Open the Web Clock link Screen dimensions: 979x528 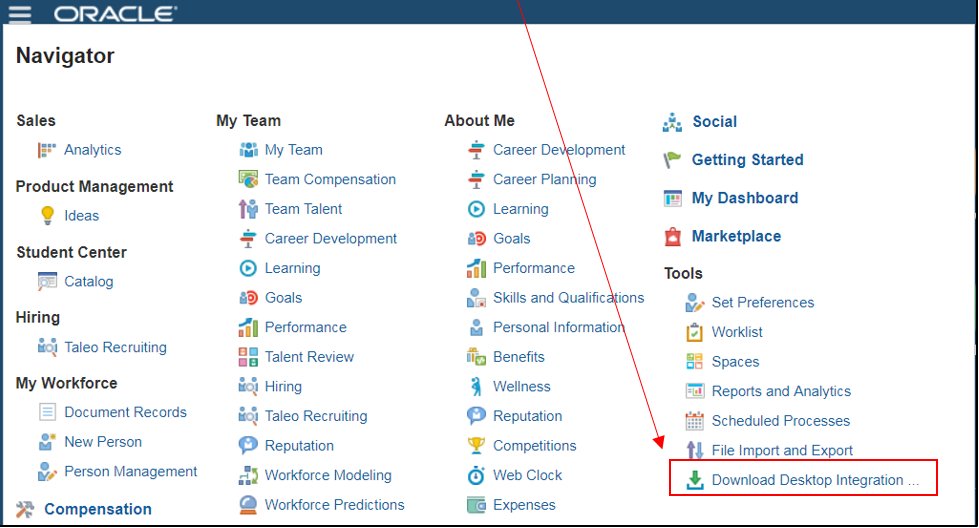tap(528, 475)
